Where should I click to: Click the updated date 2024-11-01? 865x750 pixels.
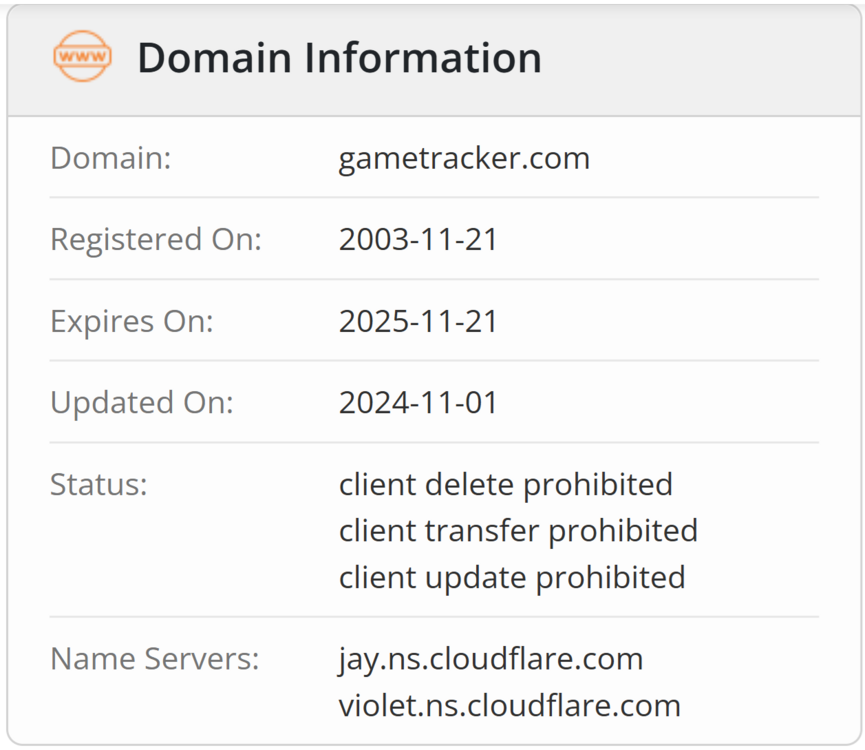pos(418,402)
